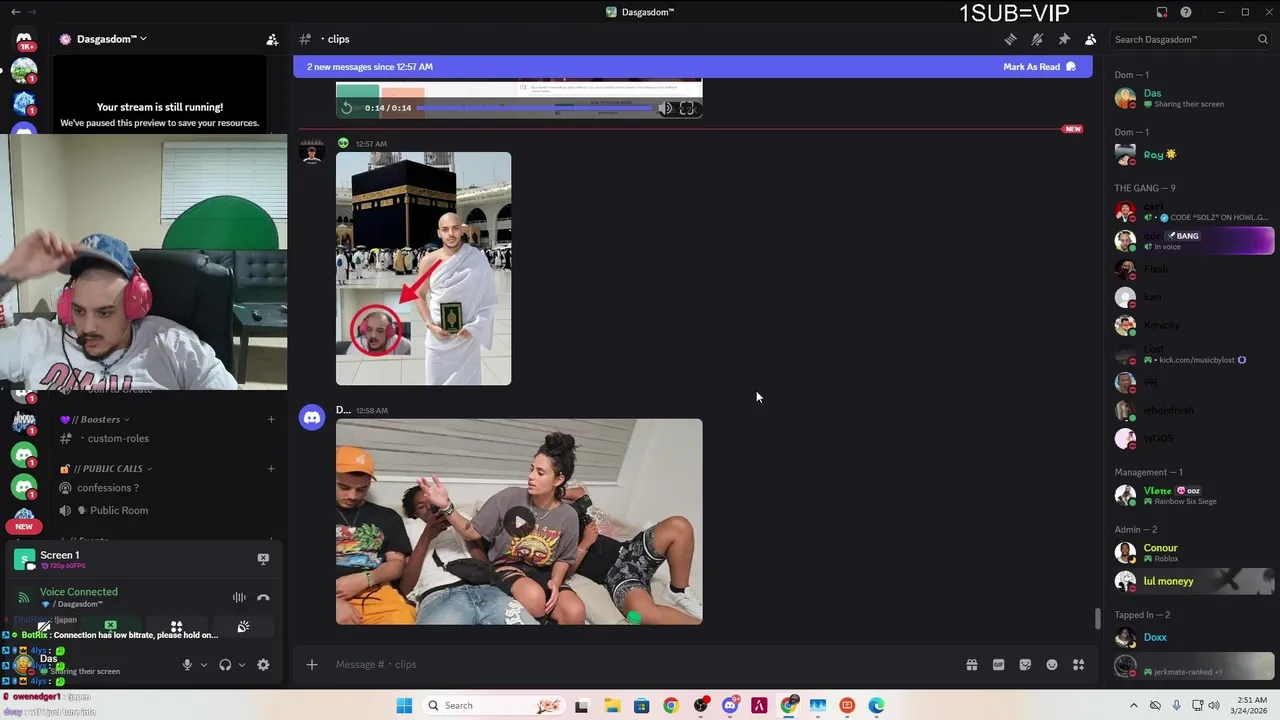The height and width of the screenshot is (720, 1280).
Task: Open the GIF picker
Action: (x=998, y=665)
